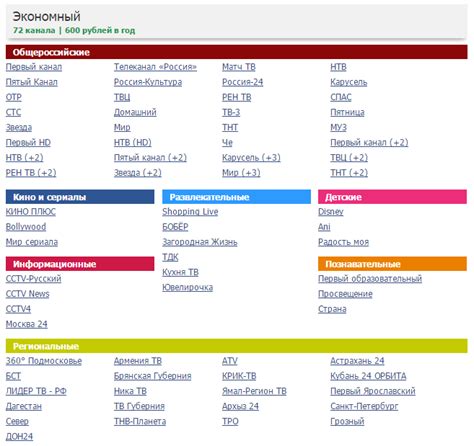This screenshot has width=474, height=446.
Task: Open Кубань 24 ОРБИТА link
Action: (368, 376)
